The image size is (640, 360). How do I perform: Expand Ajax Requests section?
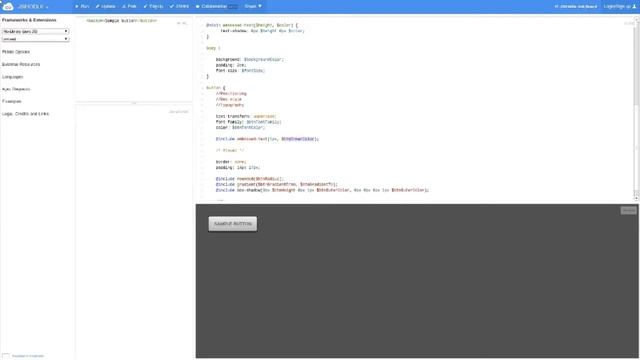[x=16, y=89]
